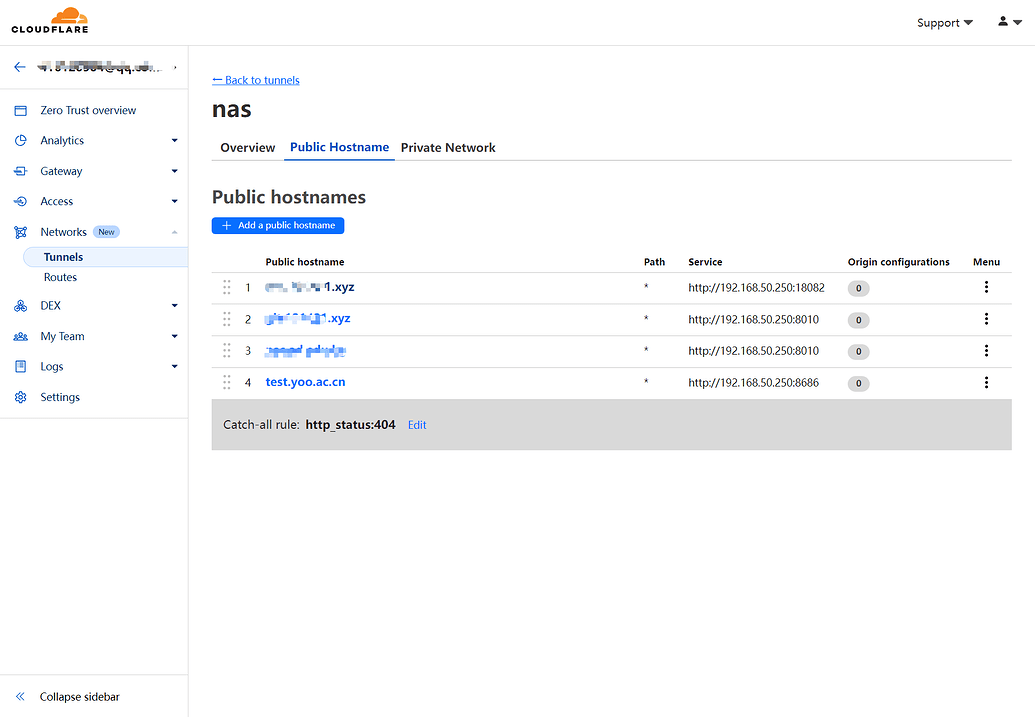Switch to the Private Network tab

click(x=448, y=147)
